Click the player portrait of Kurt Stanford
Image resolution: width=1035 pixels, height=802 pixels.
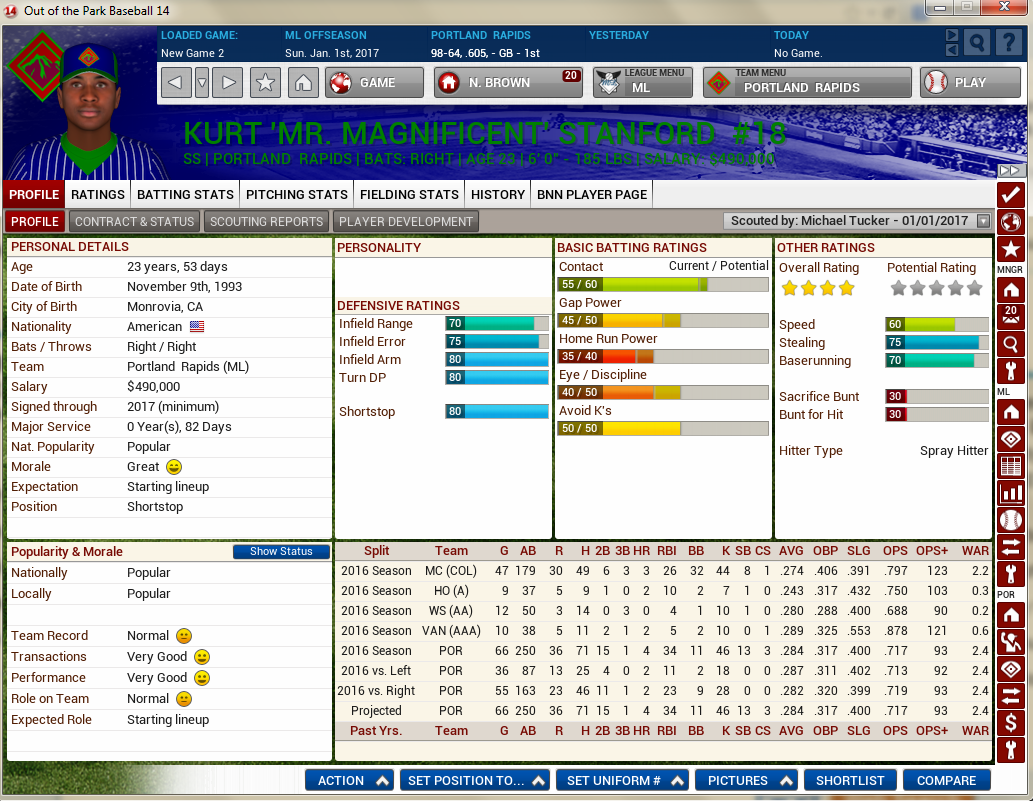(90, 112)
